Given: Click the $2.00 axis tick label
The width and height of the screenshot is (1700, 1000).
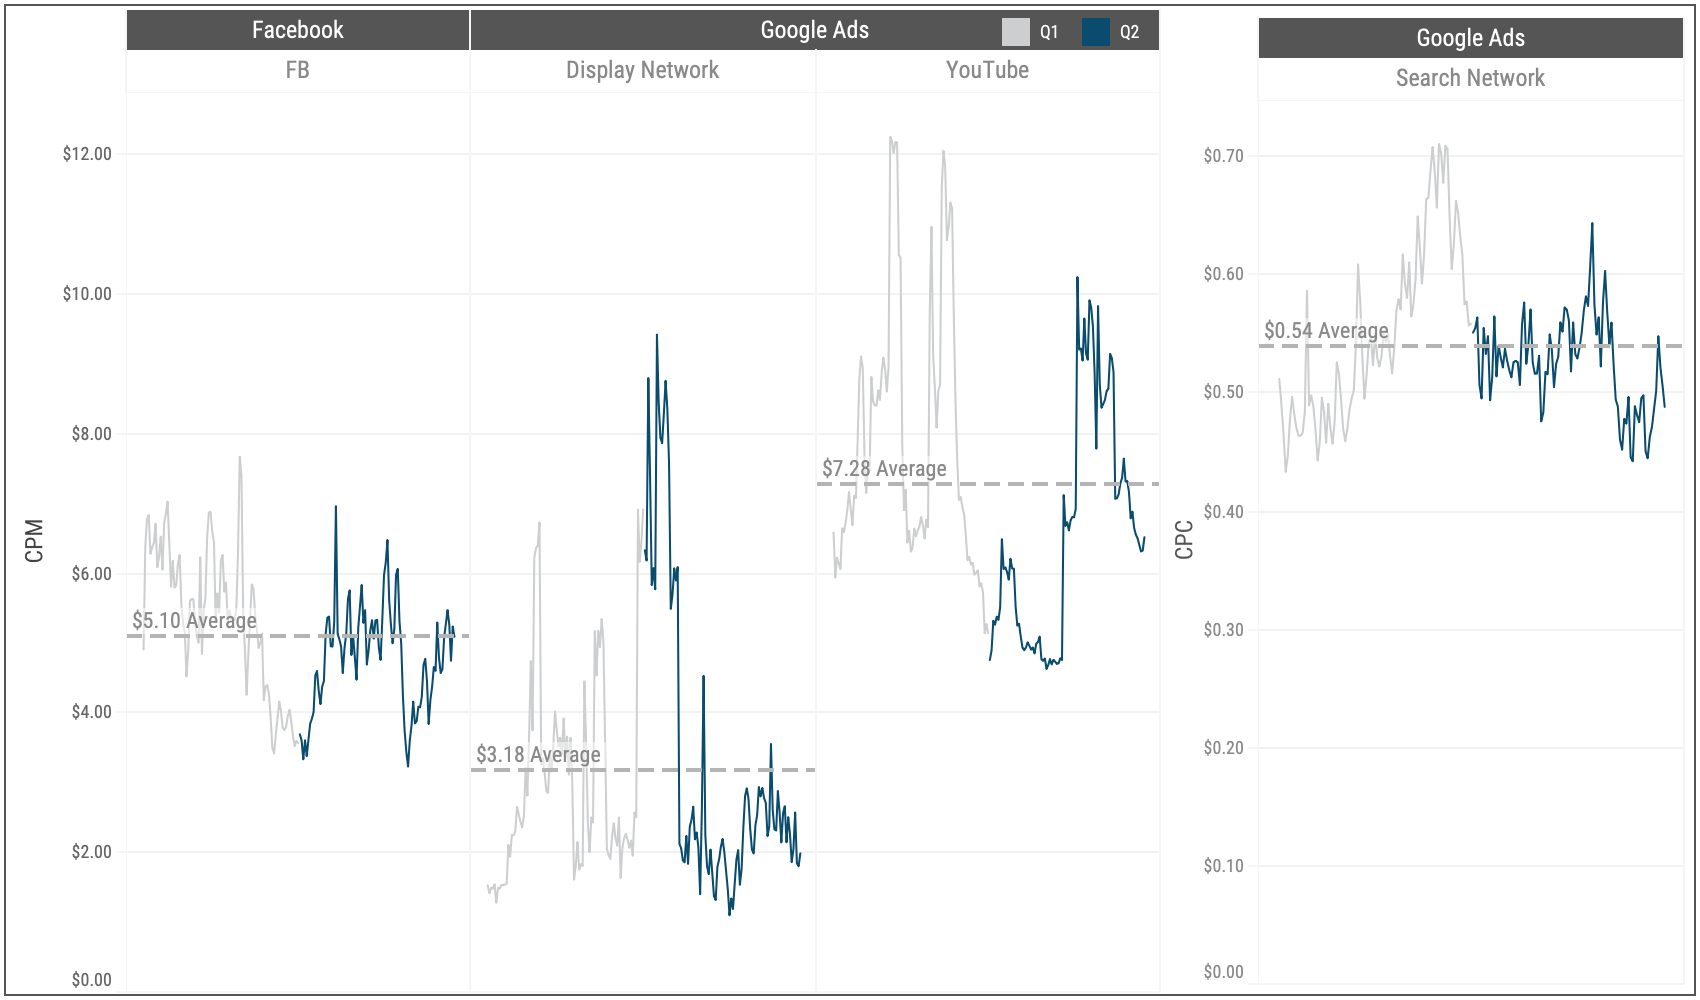Looking at the screenshot, I should point(92,852).
